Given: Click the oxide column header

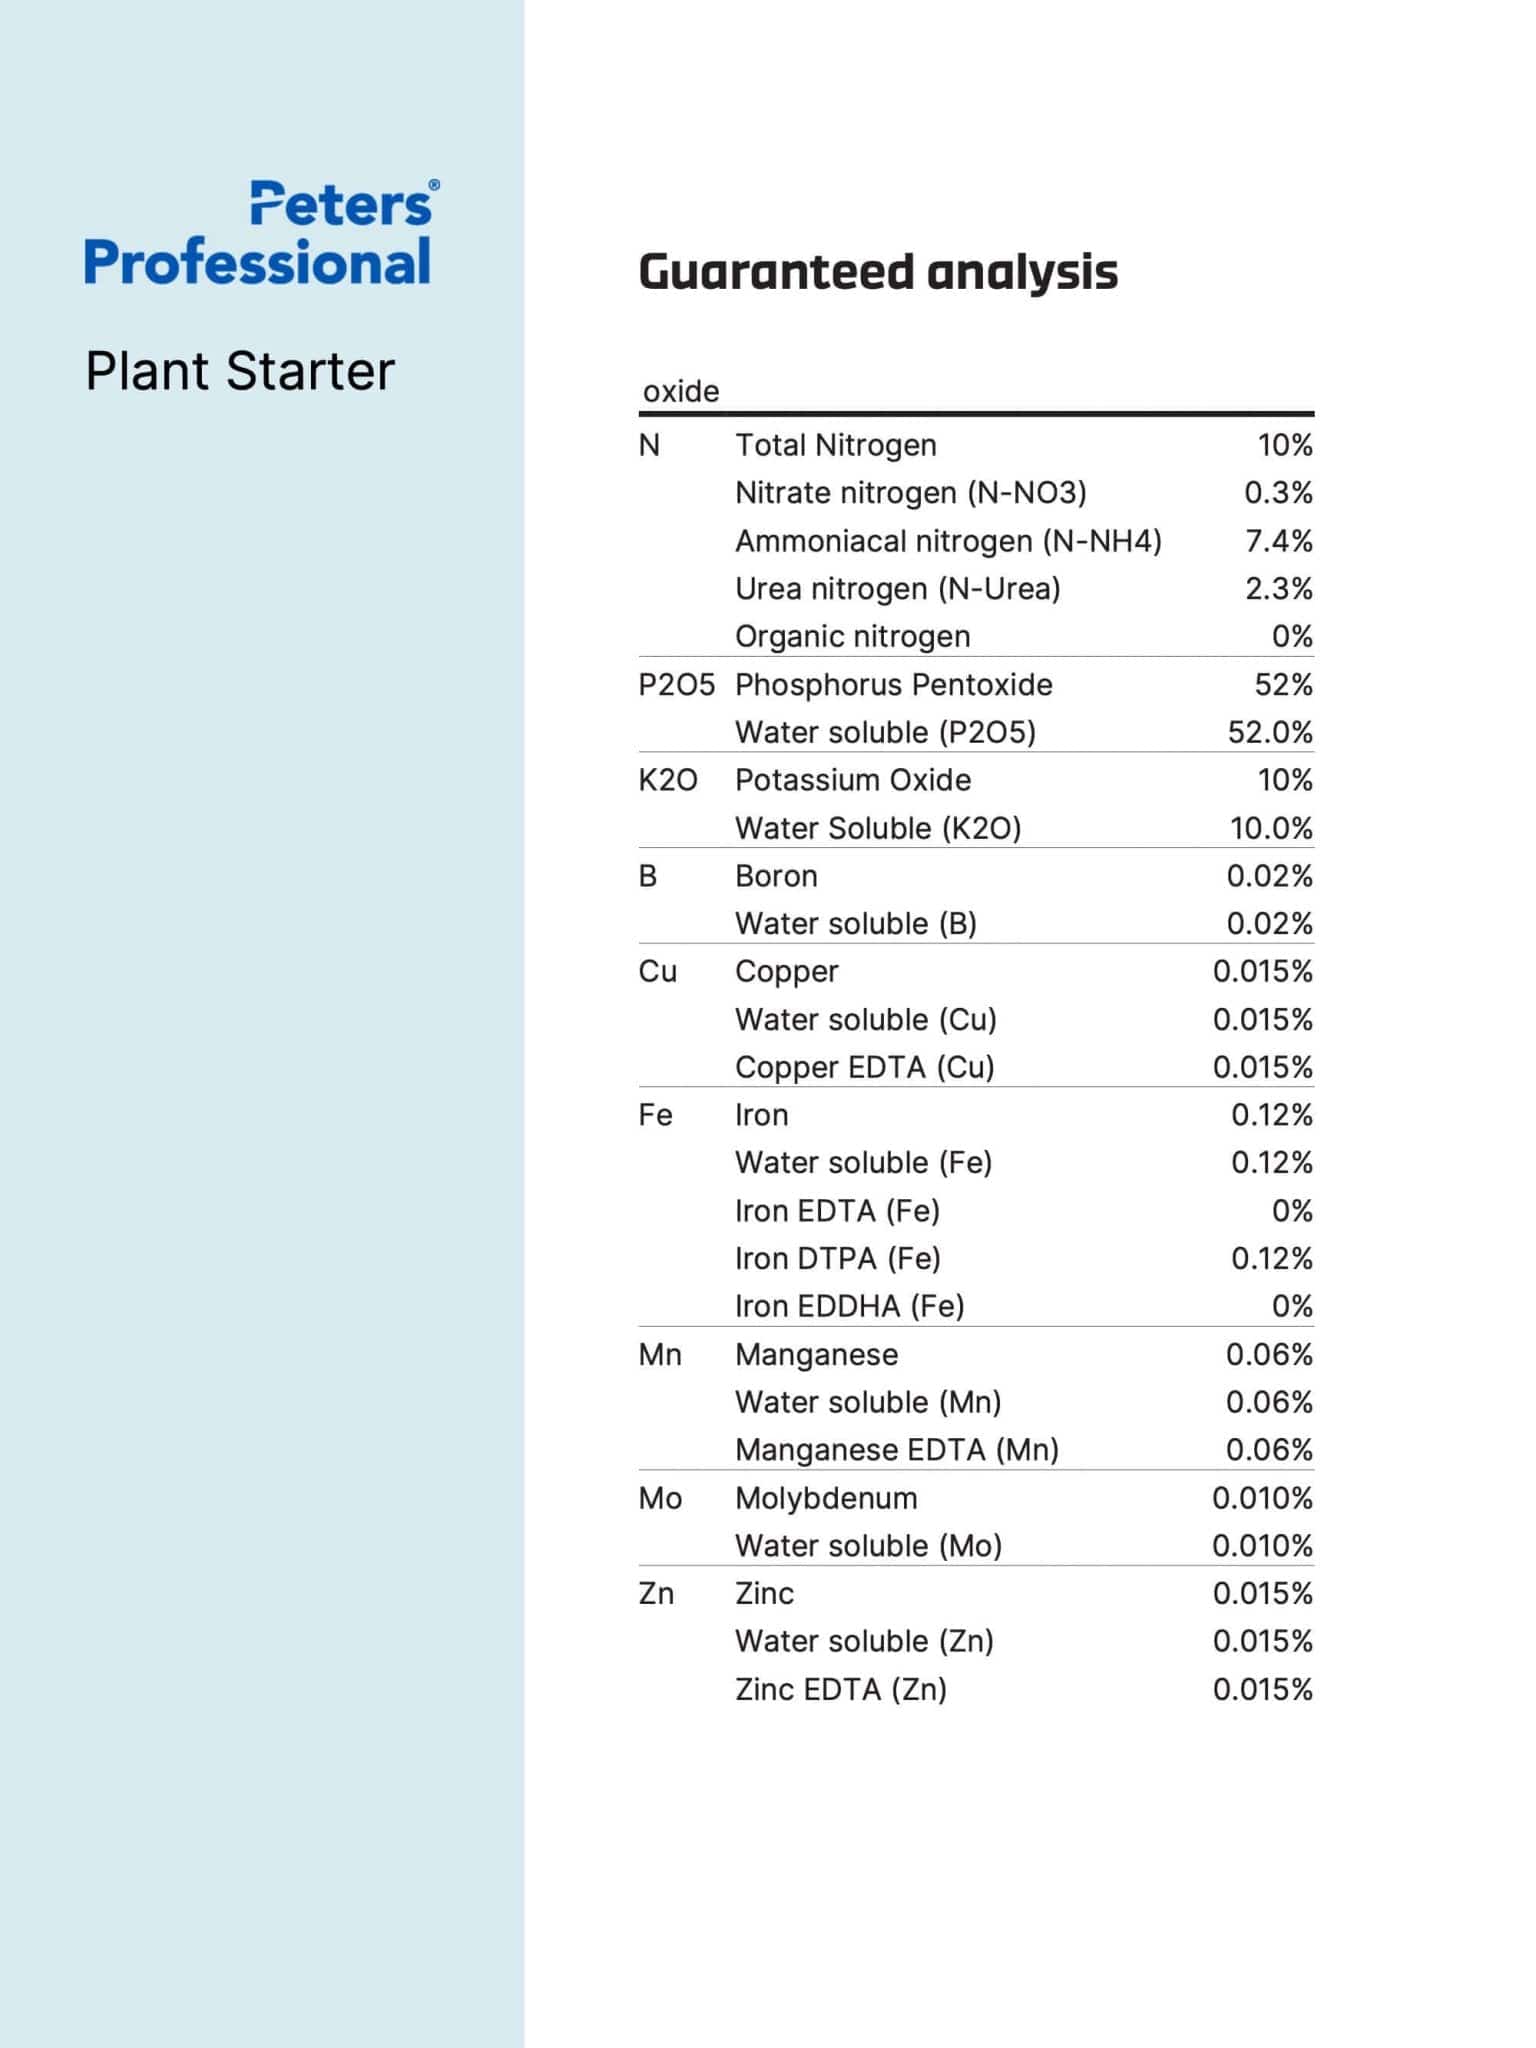Looking at the screenshot, I should (681, 391).
